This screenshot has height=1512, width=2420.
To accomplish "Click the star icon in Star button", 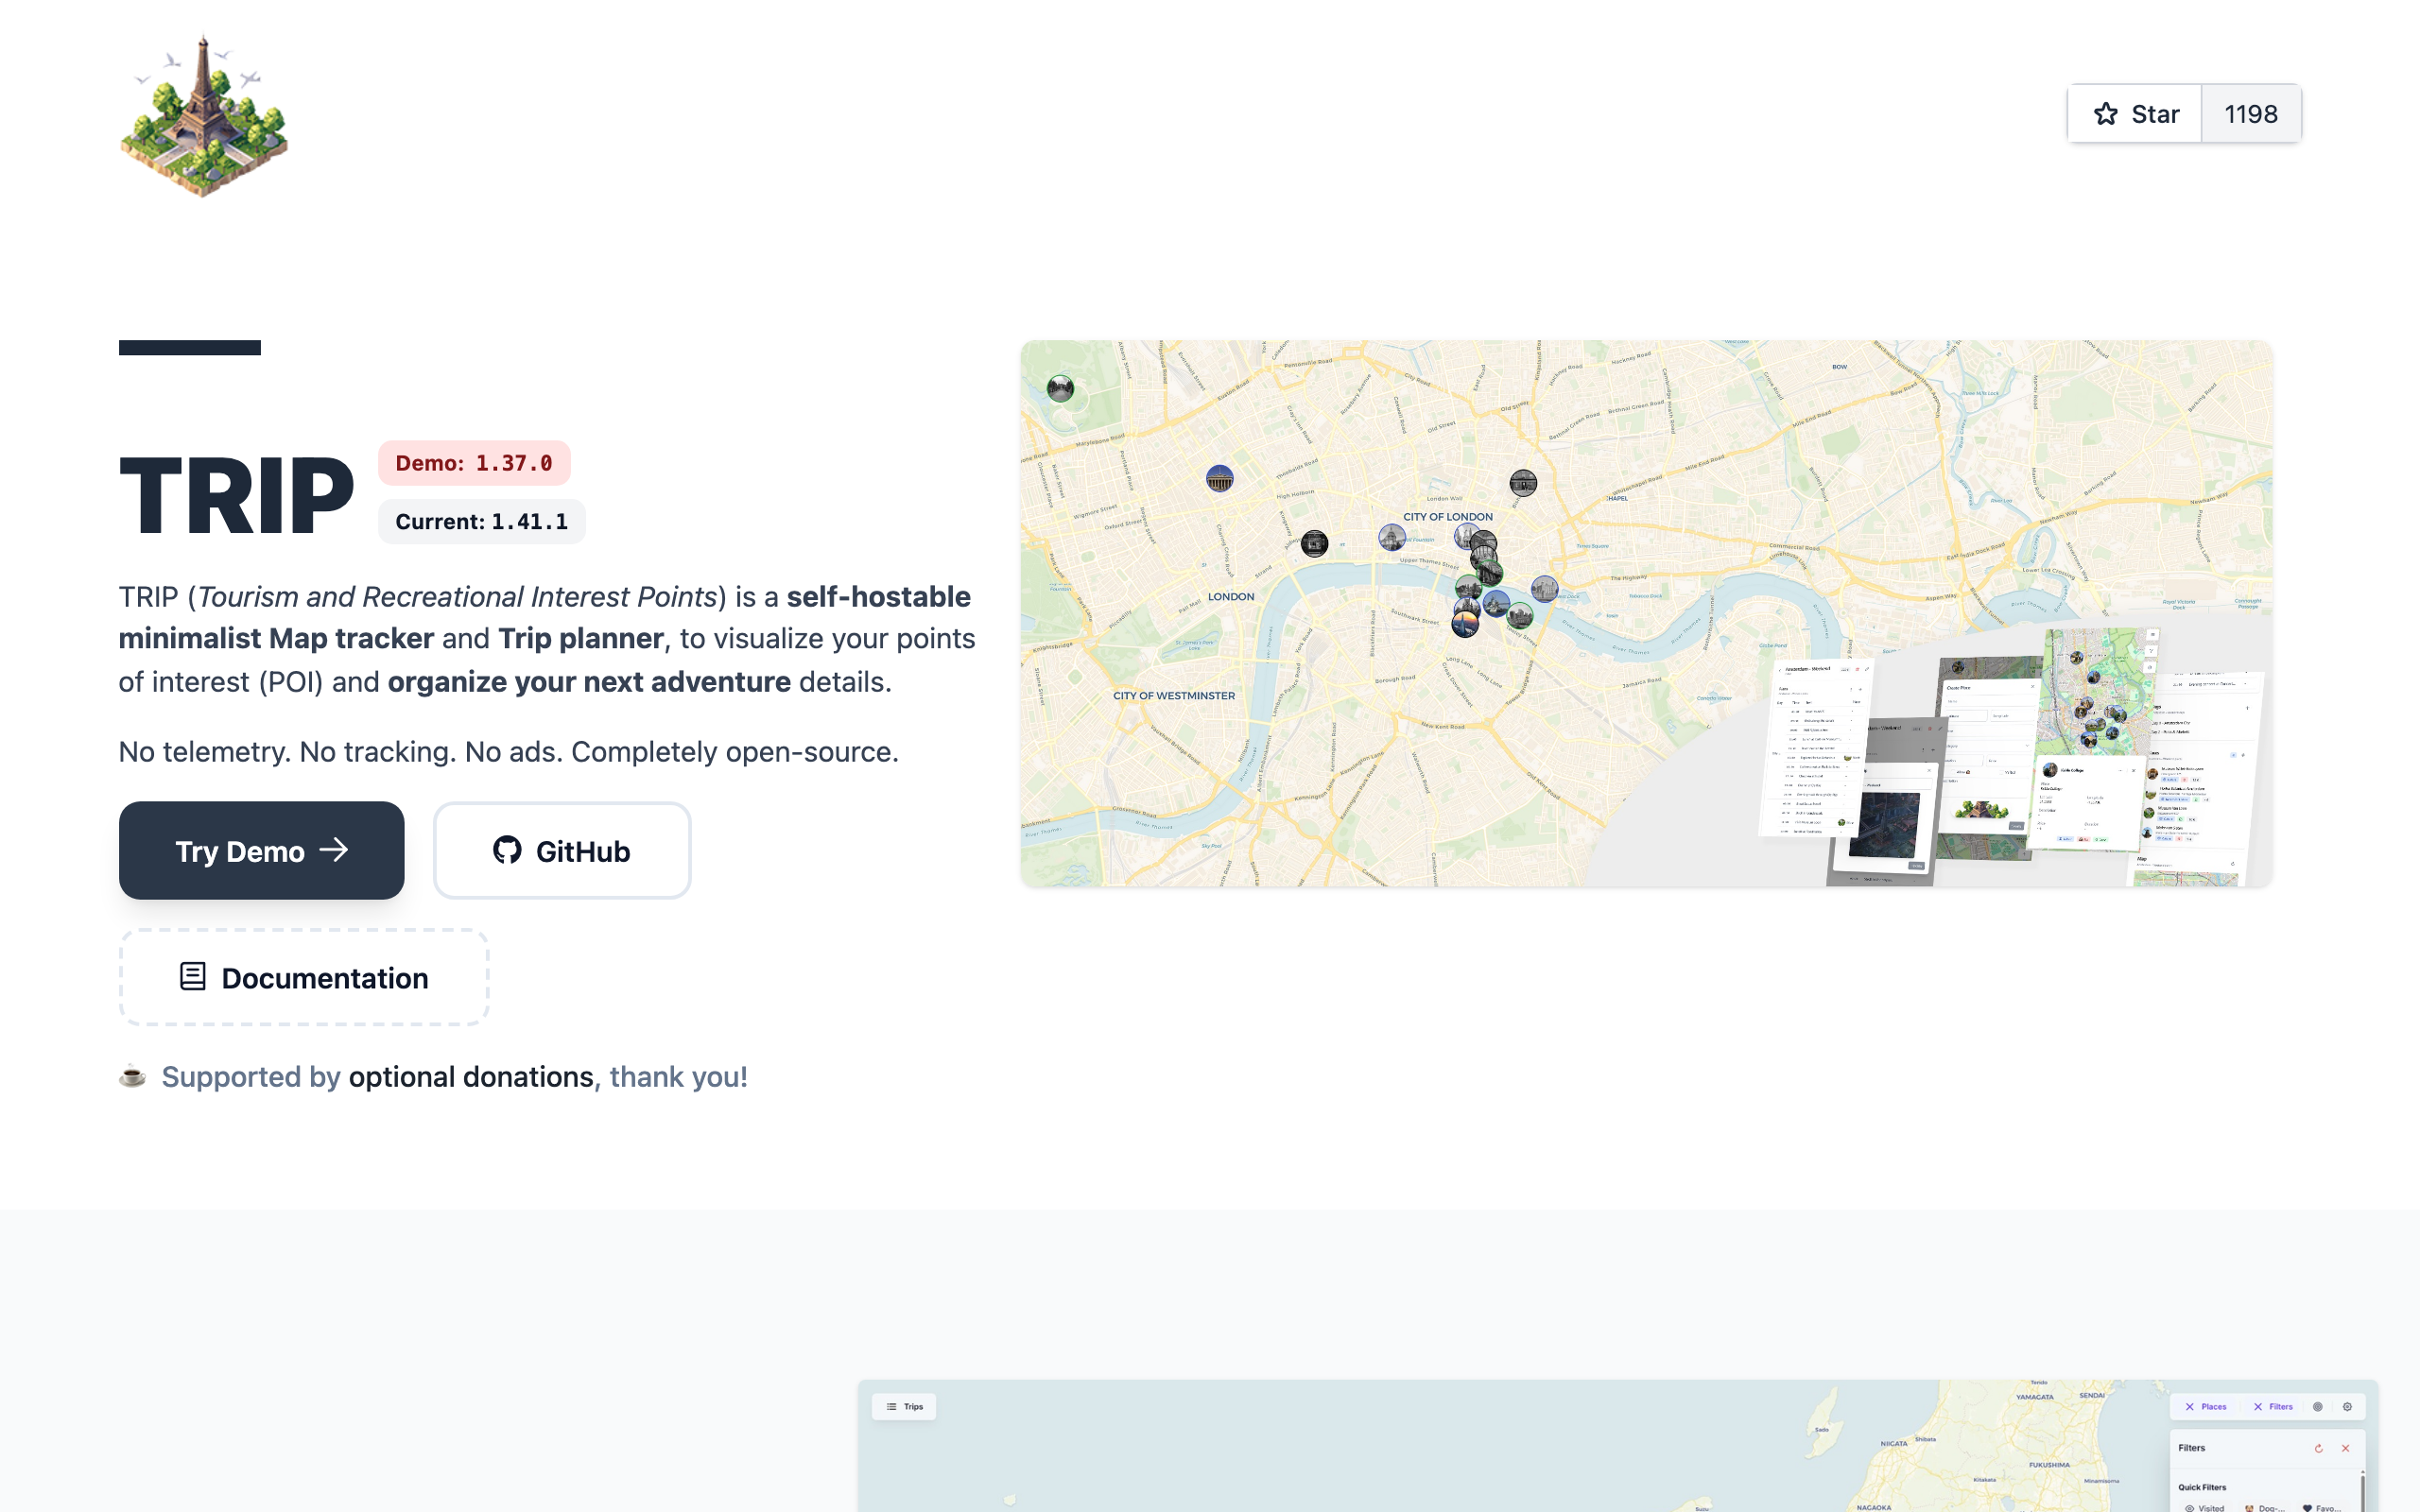I will [2105, 114].
